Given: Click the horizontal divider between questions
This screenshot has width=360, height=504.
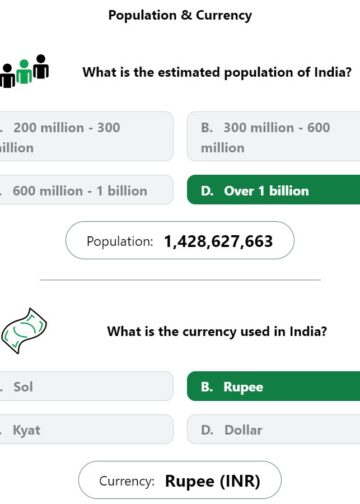Looking at the screenshot, I should [x=180, y=280].
